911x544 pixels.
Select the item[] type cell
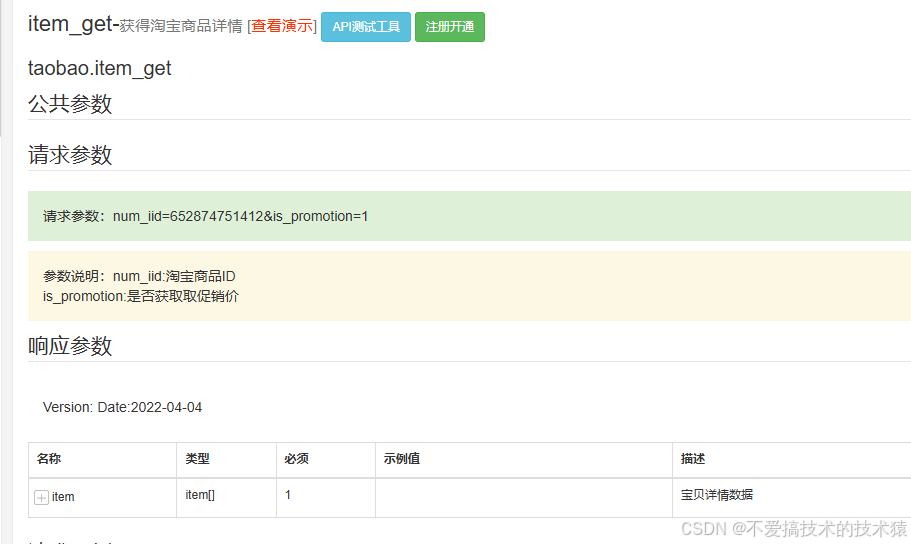[227, 498]
